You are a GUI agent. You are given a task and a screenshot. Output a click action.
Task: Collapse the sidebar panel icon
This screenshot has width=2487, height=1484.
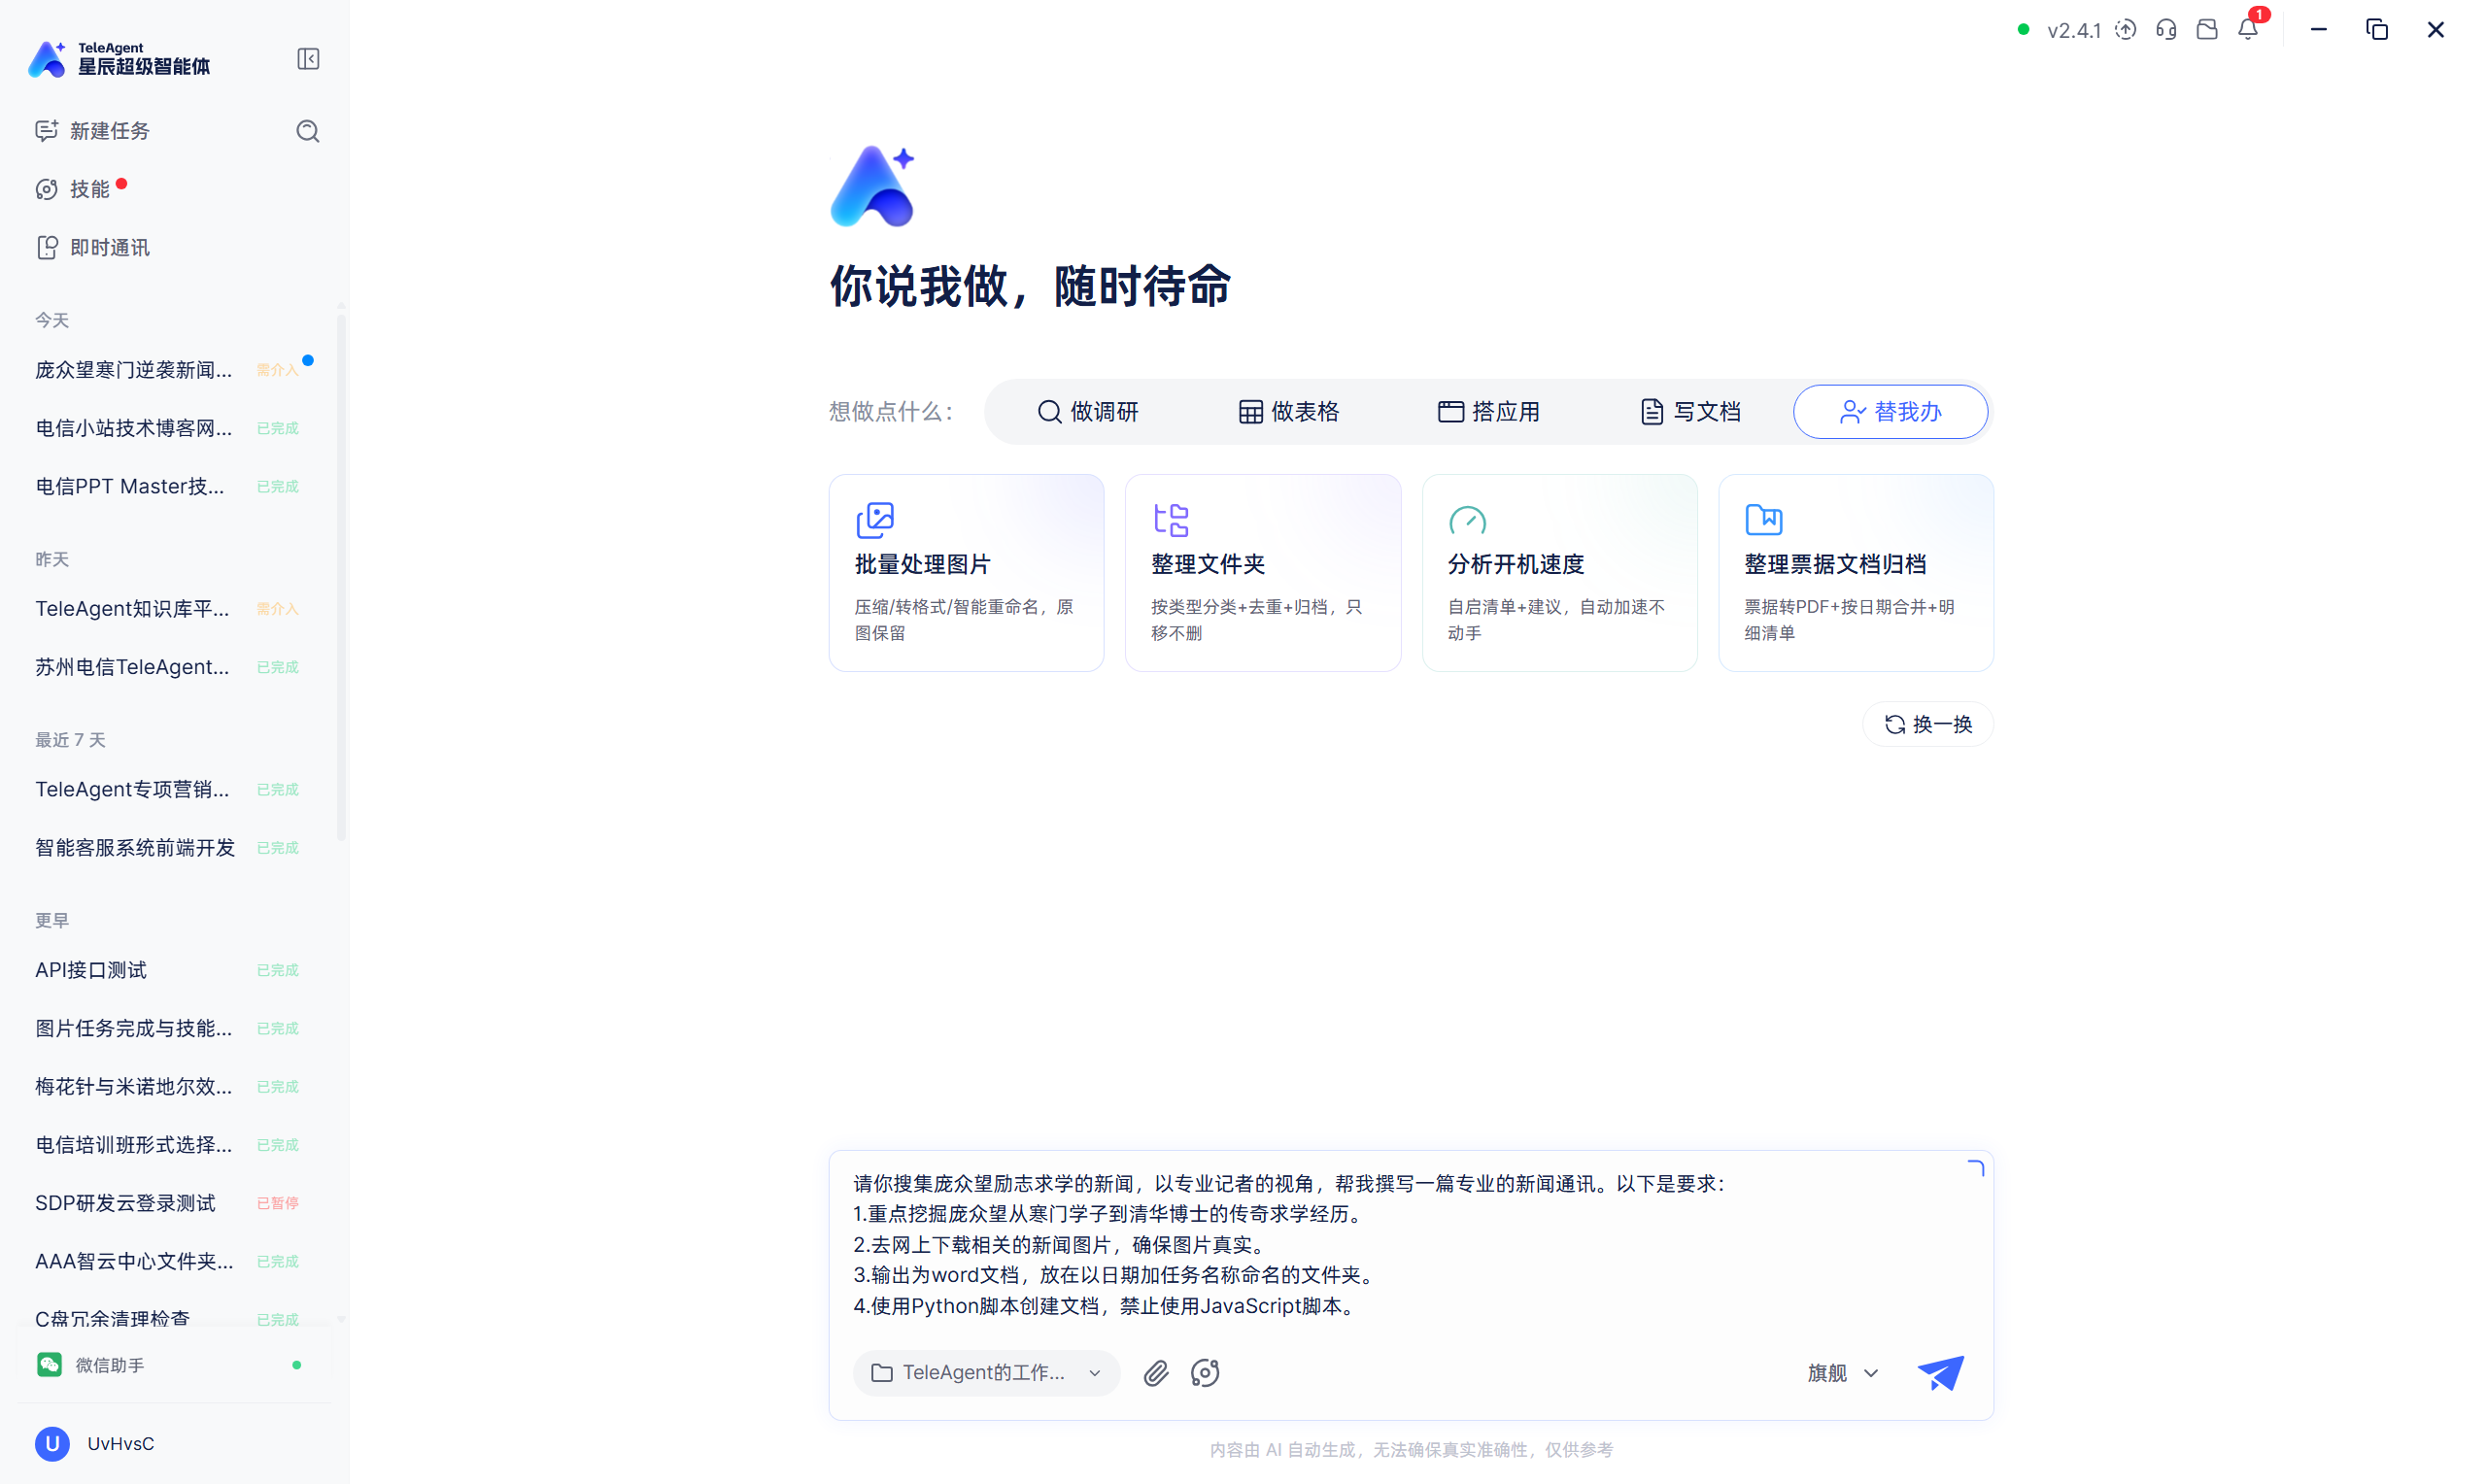pyautogui.click(x=308, y=59)
